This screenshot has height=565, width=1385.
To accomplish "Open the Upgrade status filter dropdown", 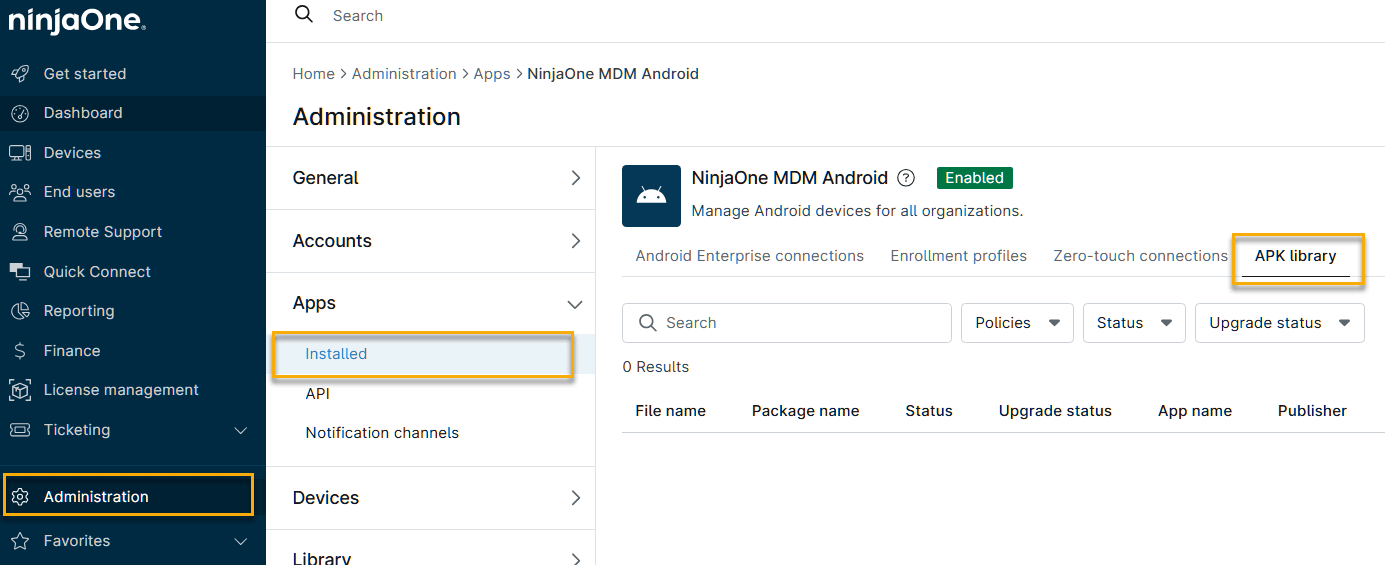I will pyautogui.click(x=1280, y=323).
